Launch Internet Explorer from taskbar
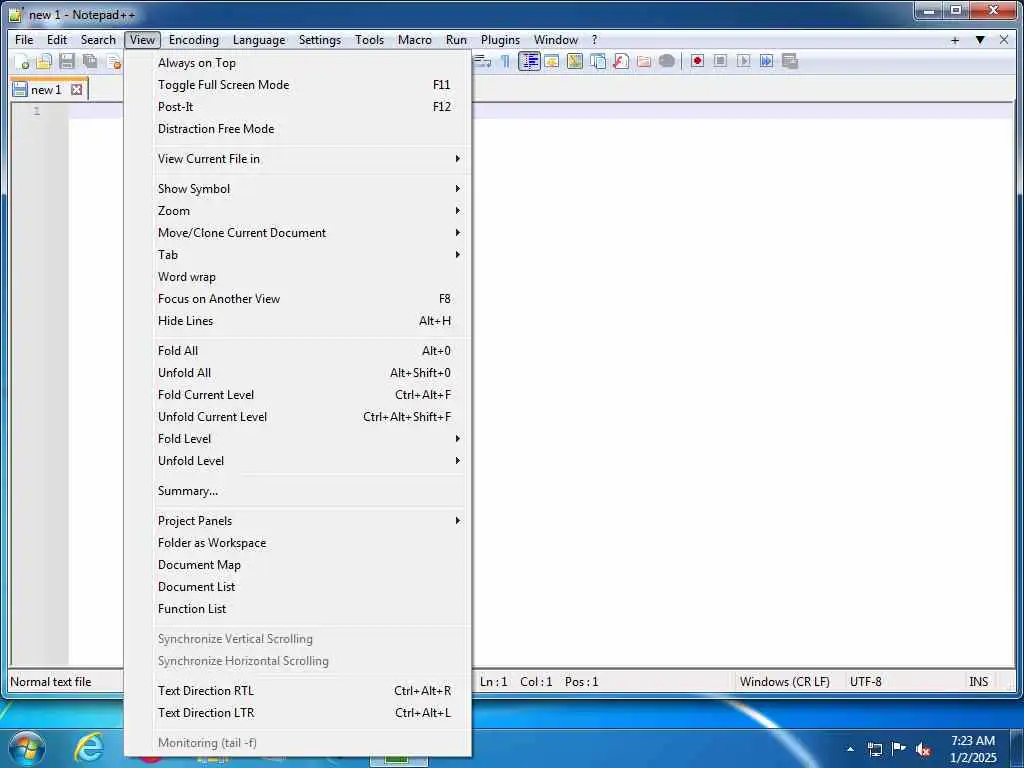 coord(89,747)
